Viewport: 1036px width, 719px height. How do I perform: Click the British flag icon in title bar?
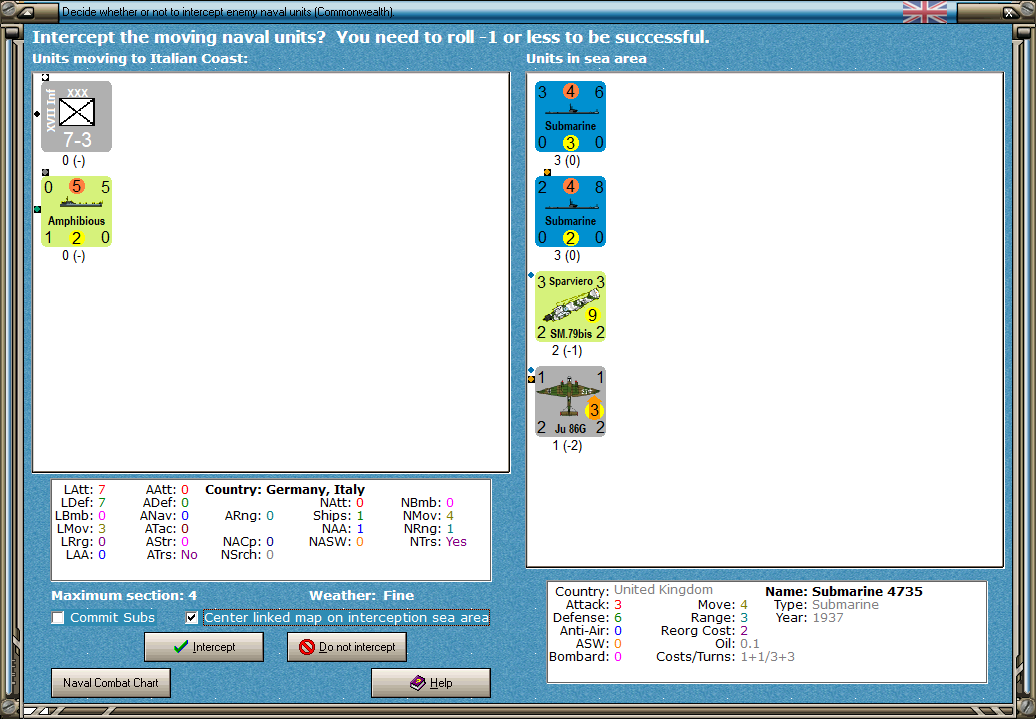tap(924, 12)
